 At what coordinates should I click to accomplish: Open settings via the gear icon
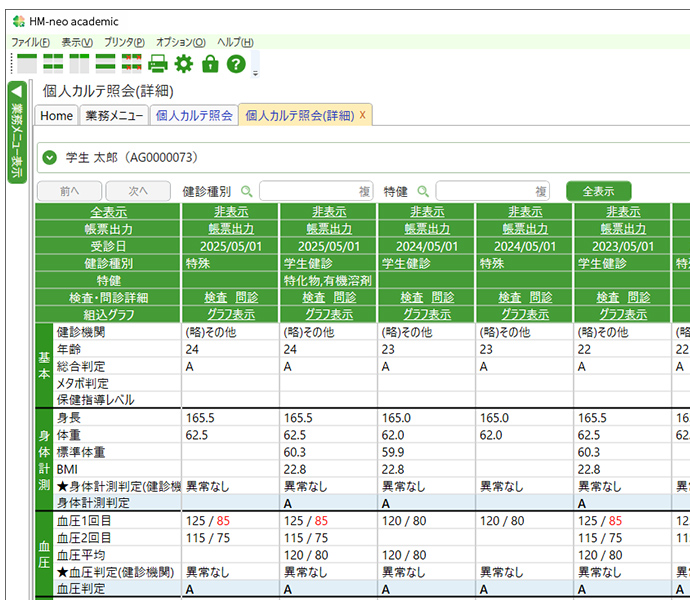184,64
